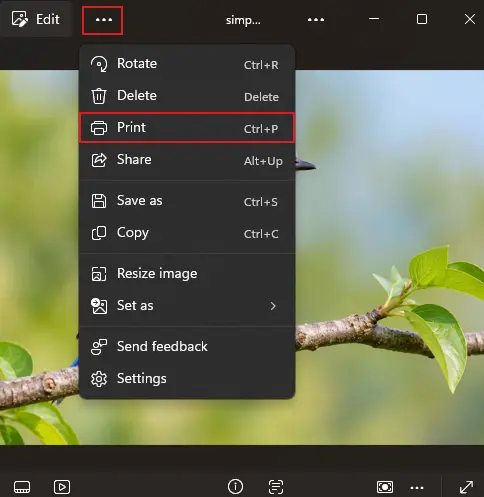Click the Settings gear icon

tap(99, 379)
